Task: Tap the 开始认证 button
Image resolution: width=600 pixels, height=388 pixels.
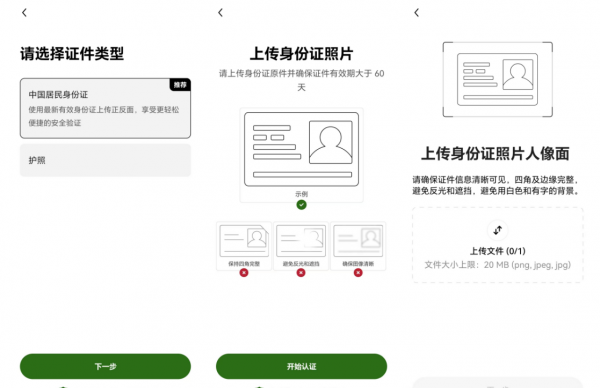Action: click(x=302, y=366)
